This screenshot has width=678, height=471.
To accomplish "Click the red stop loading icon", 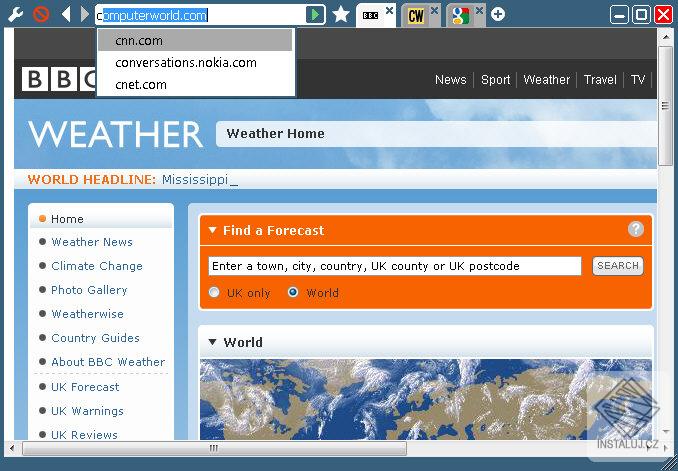I will (41, 15).
